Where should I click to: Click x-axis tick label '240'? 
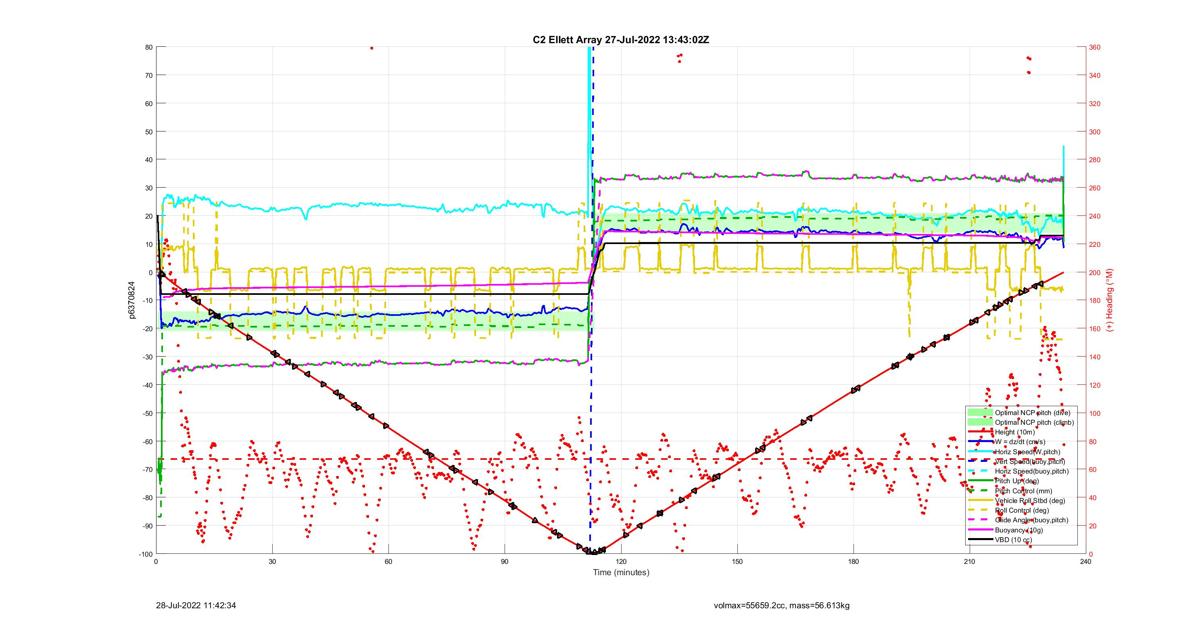1085,562
